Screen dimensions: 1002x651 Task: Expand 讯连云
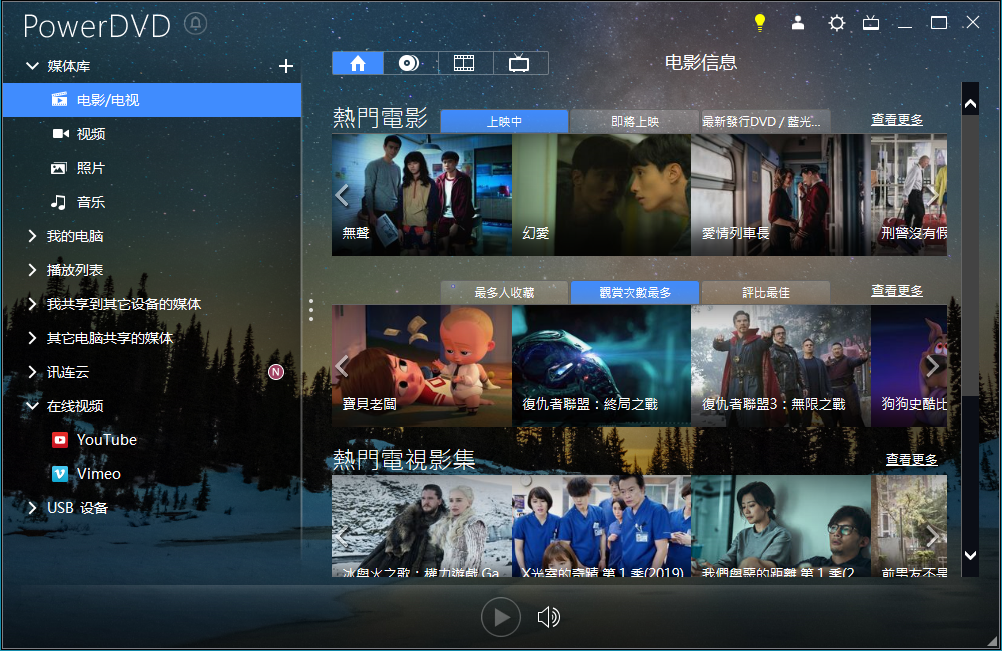click(x=32, y=372)
